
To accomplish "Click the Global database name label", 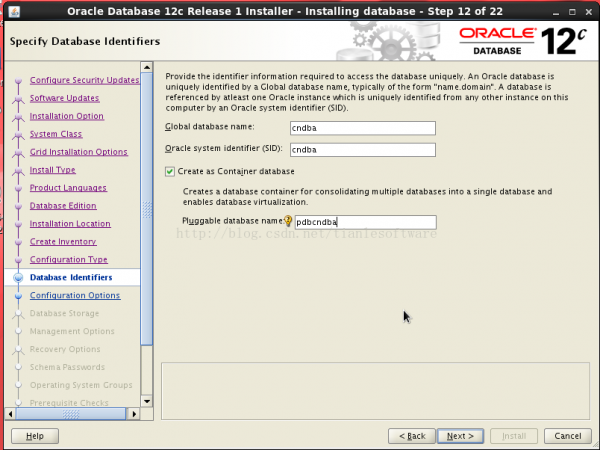I will (x=210, y=127).
